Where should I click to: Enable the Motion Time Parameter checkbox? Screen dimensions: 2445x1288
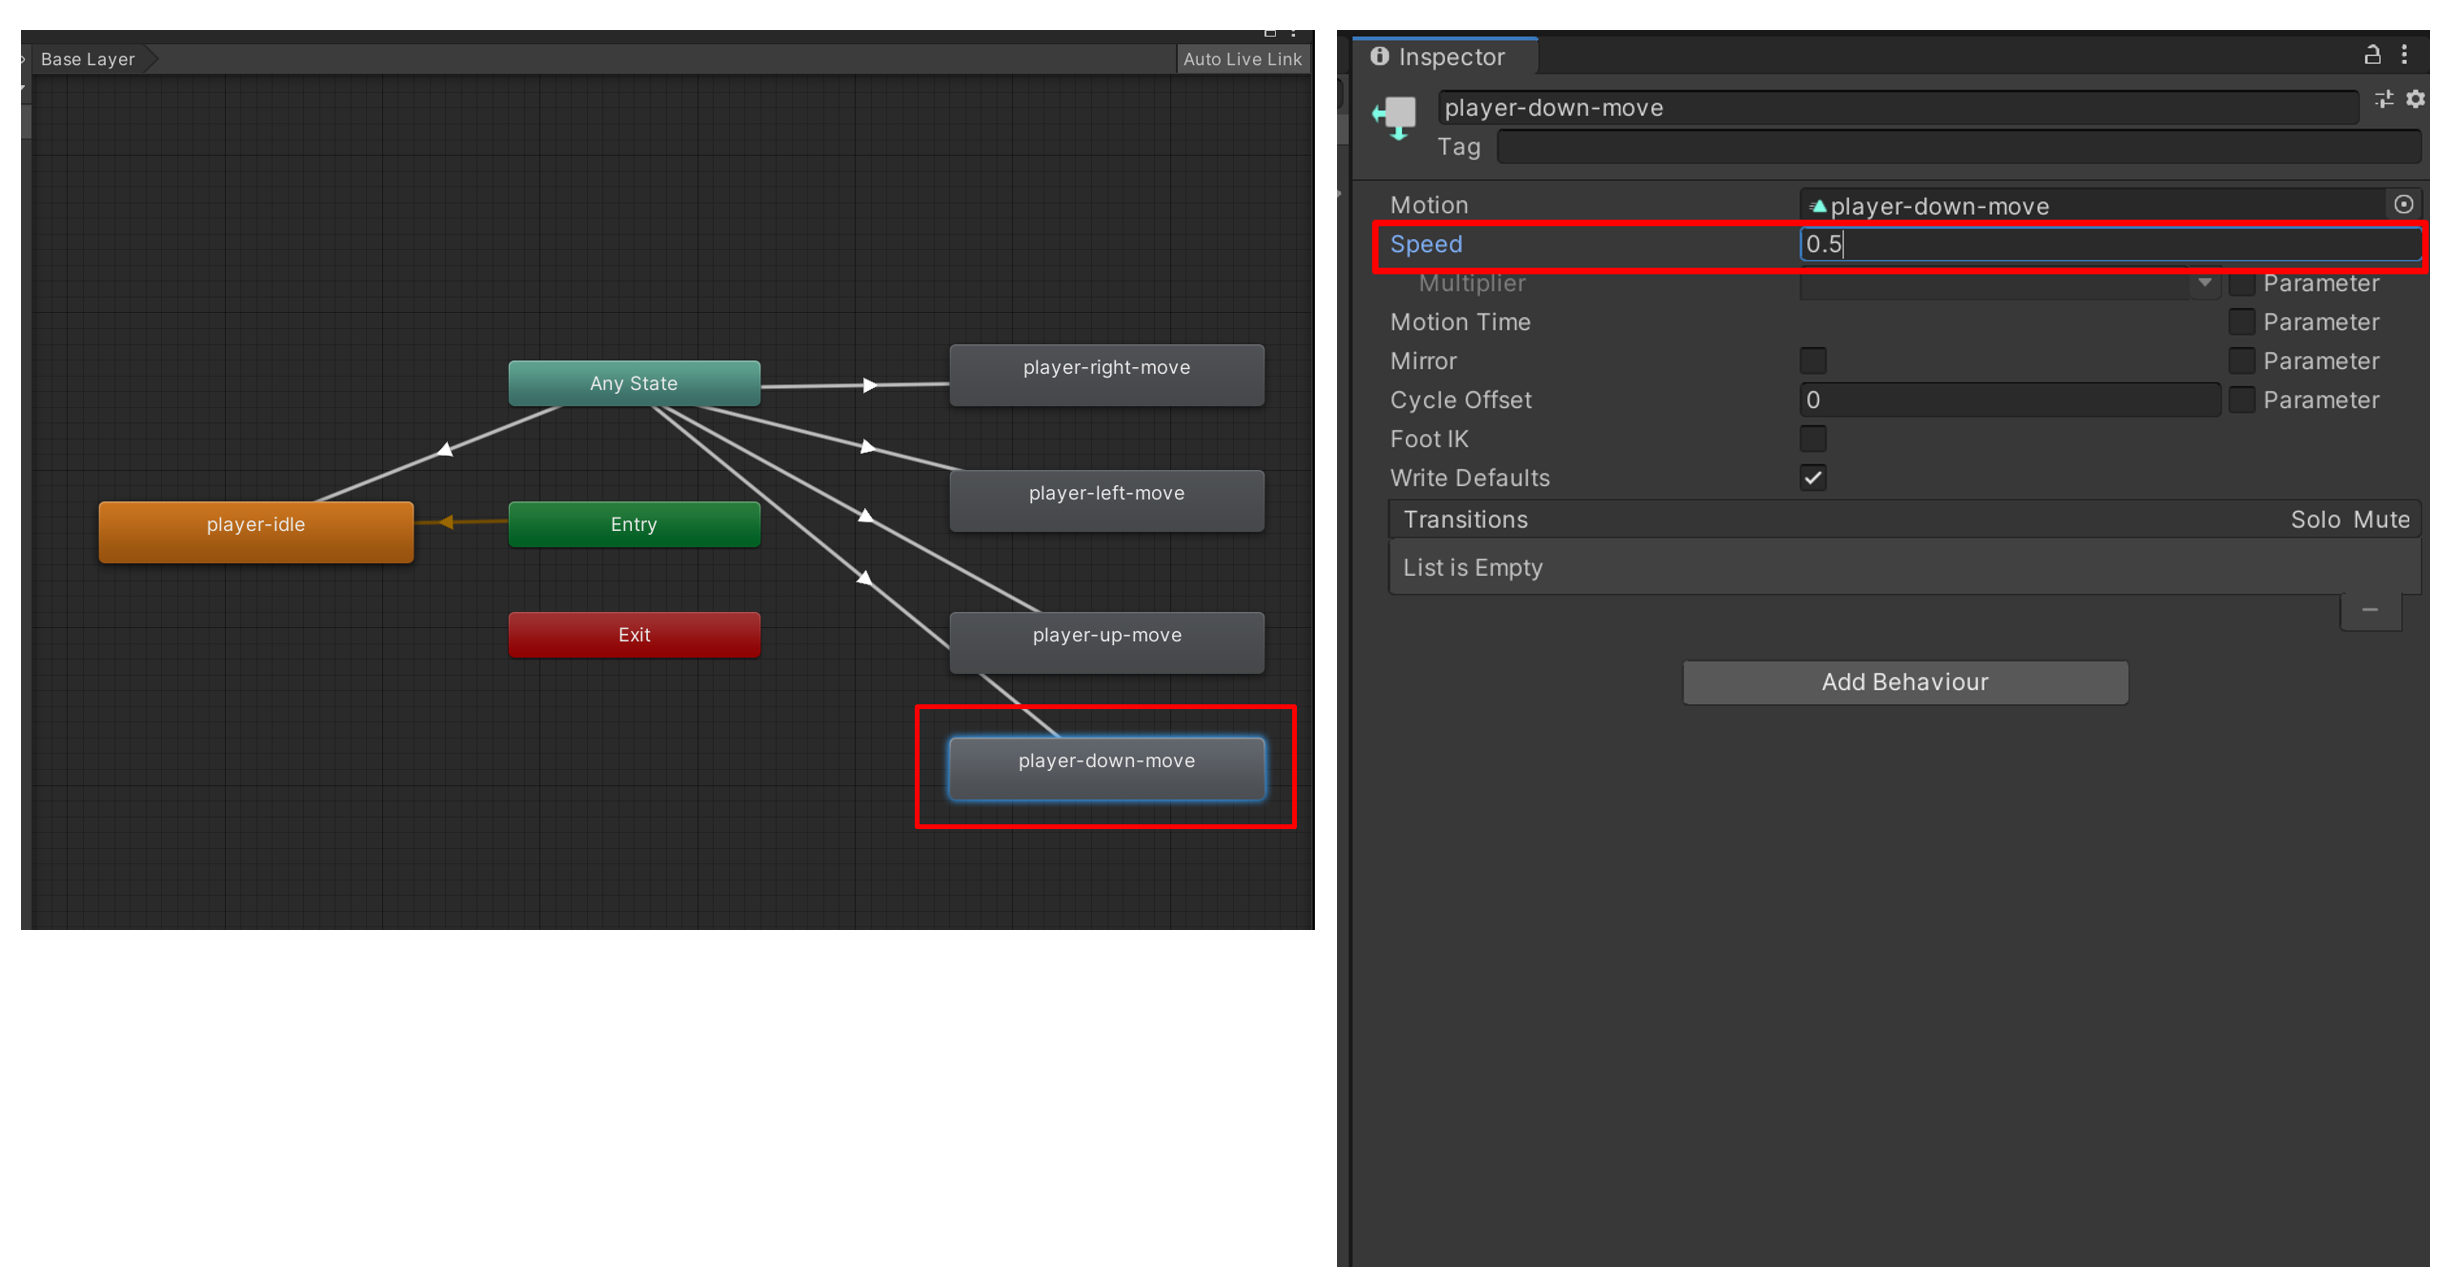click(2241, 322)
